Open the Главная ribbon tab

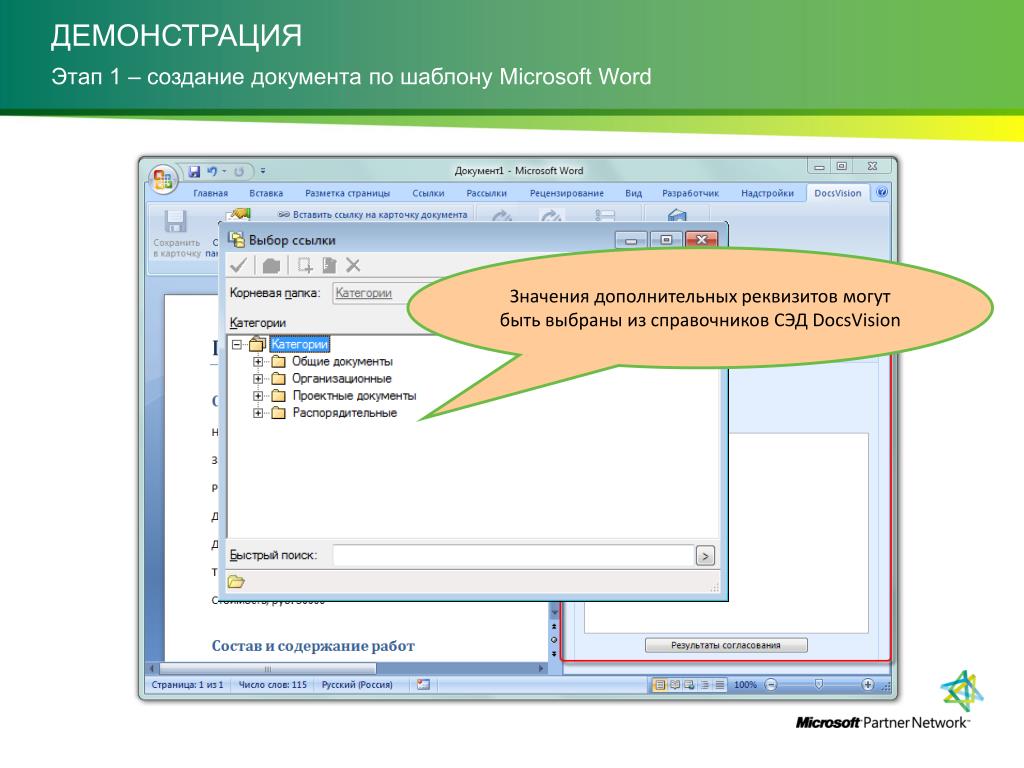(210, 193)
